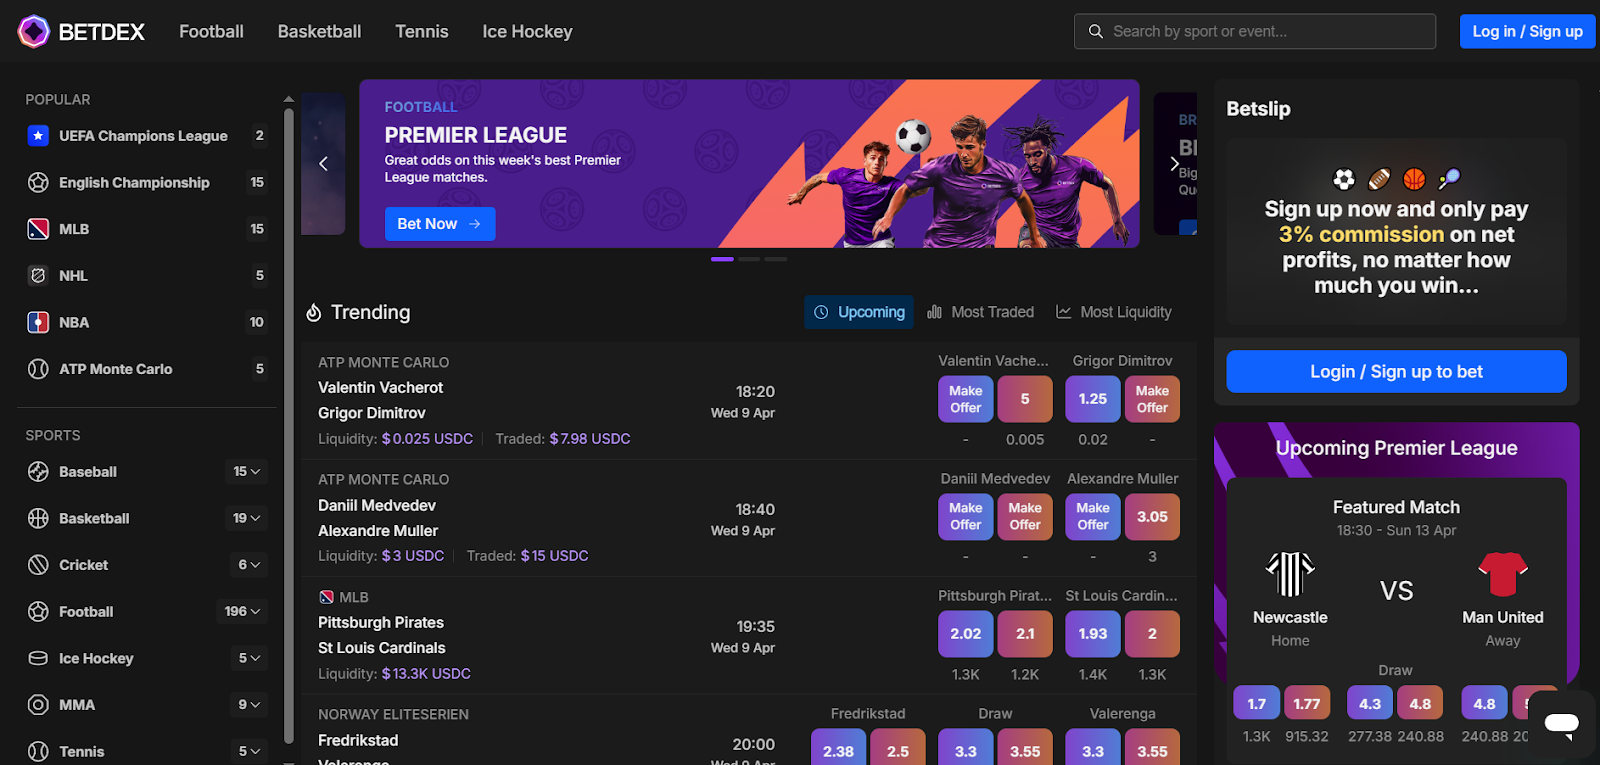Go to previous banner with left arrow
Screen dimensions: 1600x765
point(323,164)
